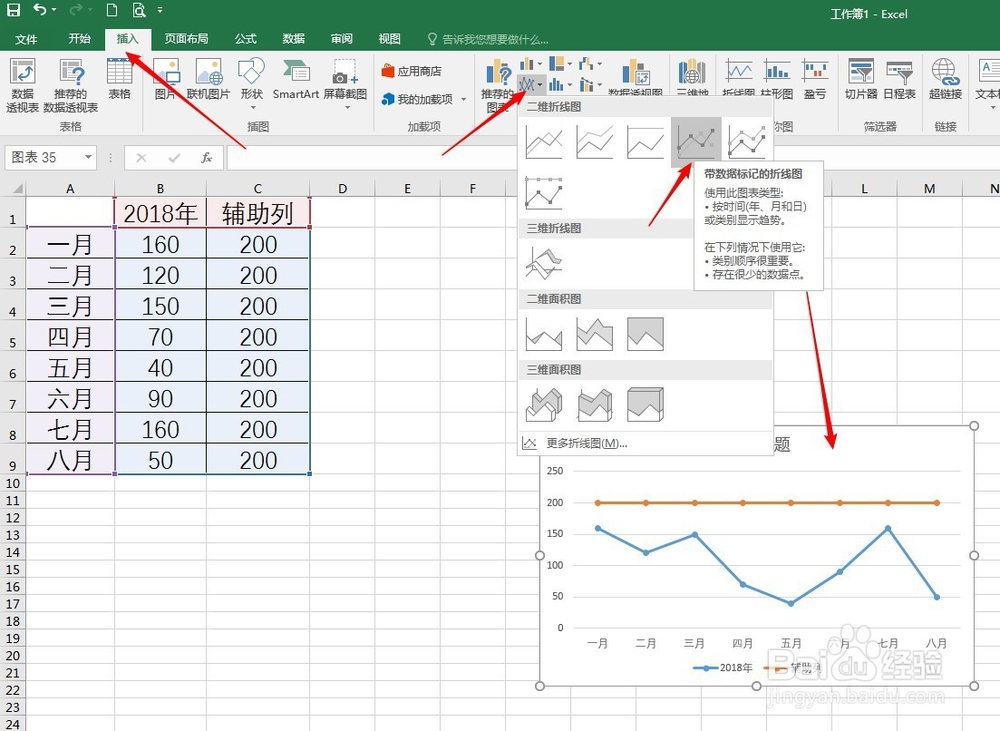This screenshot has height=731, width=1000.
Task: Open the File (文件) tab
Action: pyautogui.click(x=26, y=39)
